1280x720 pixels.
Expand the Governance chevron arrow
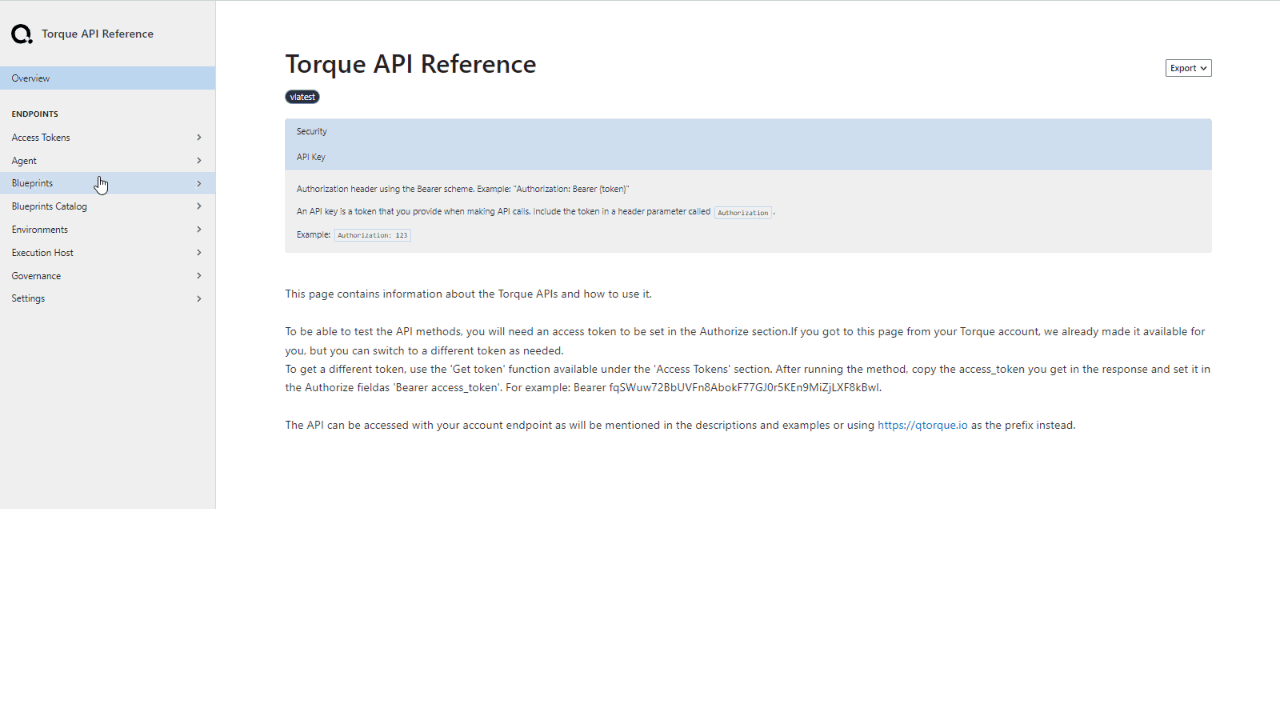(199, 275)
